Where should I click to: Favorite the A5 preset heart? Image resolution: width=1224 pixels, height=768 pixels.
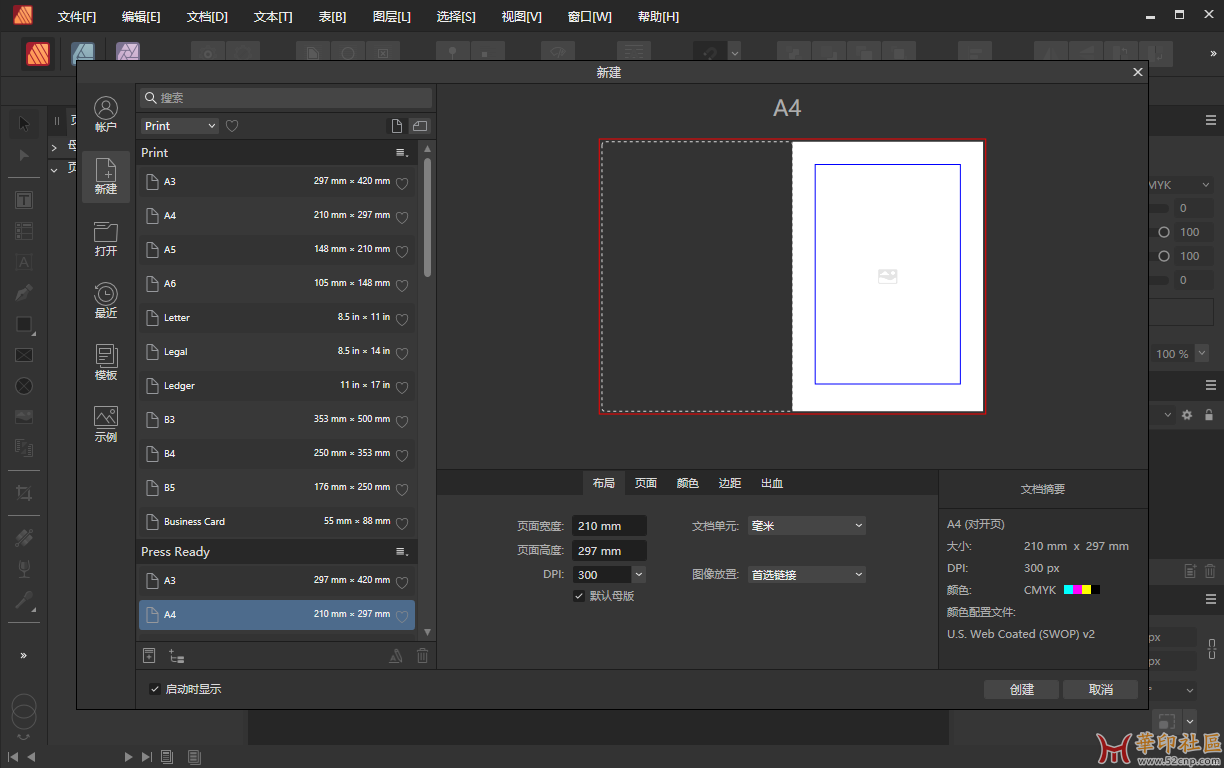[x=402, y=251]
